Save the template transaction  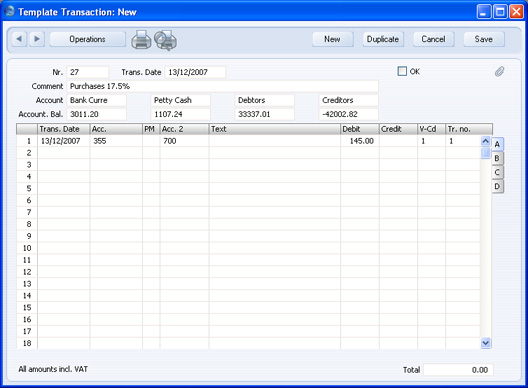pos(484,39)
